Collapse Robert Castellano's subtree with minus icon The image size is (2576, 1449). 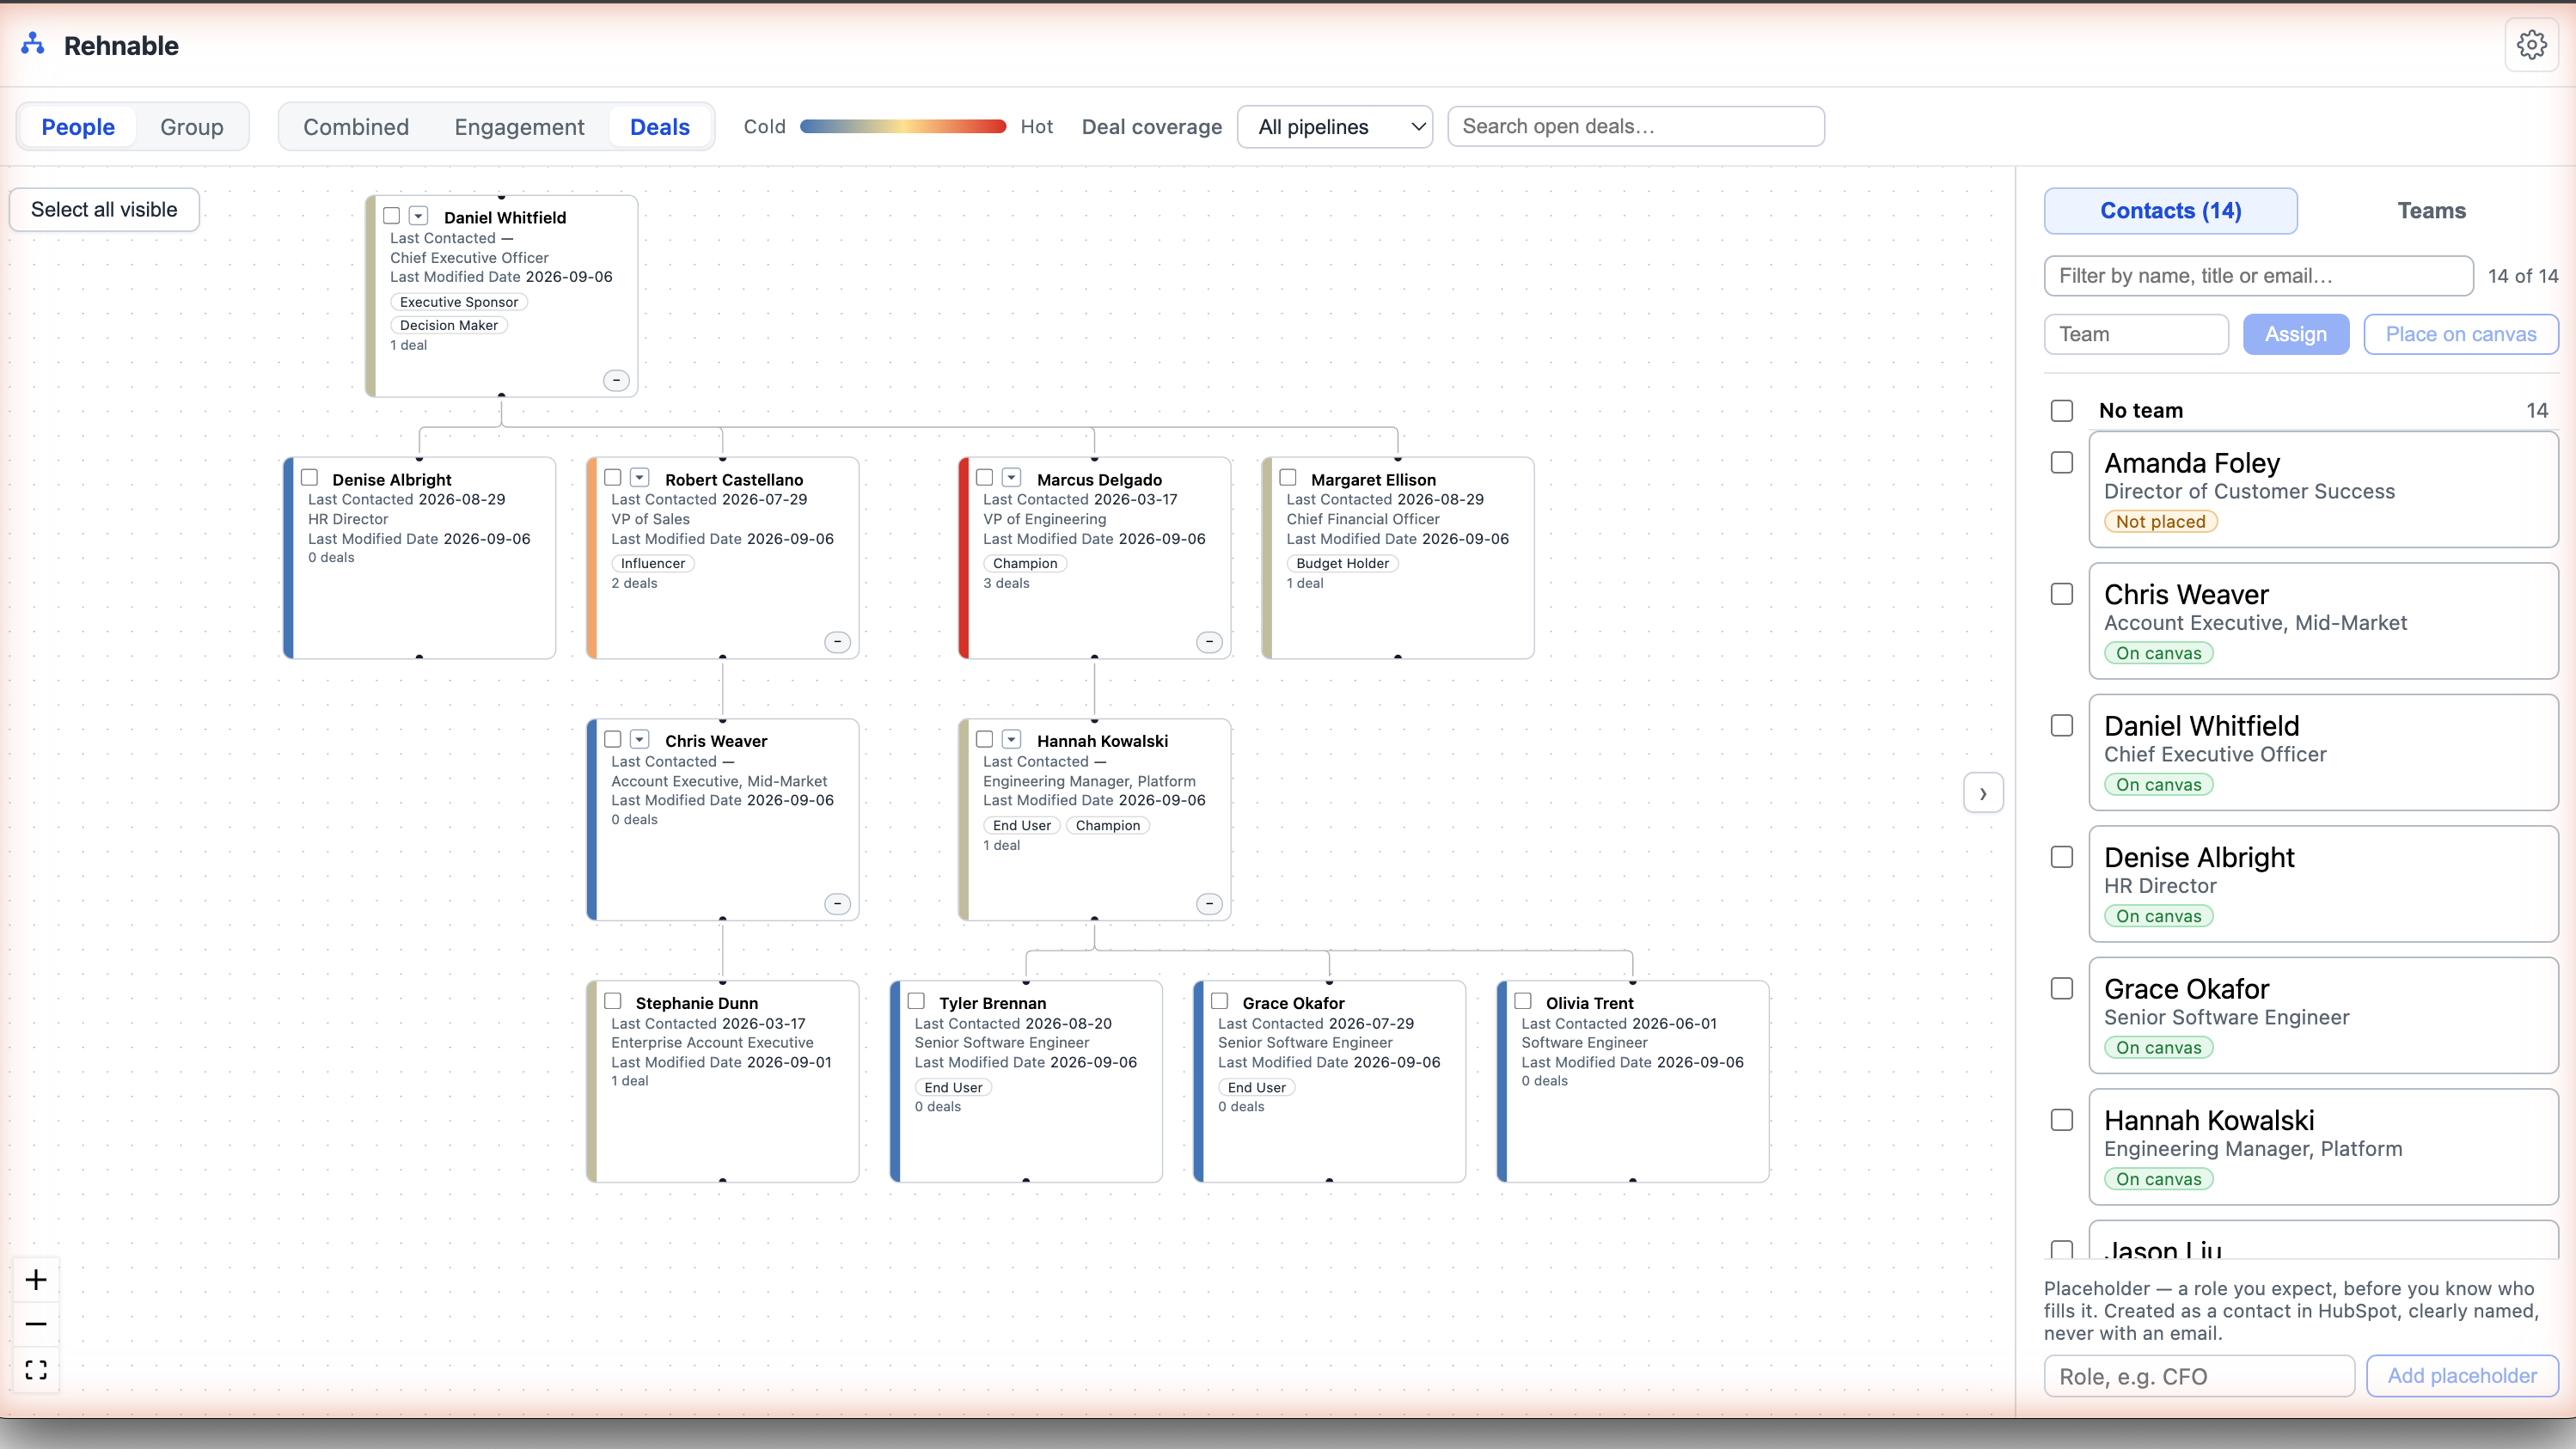coord(837,642)
